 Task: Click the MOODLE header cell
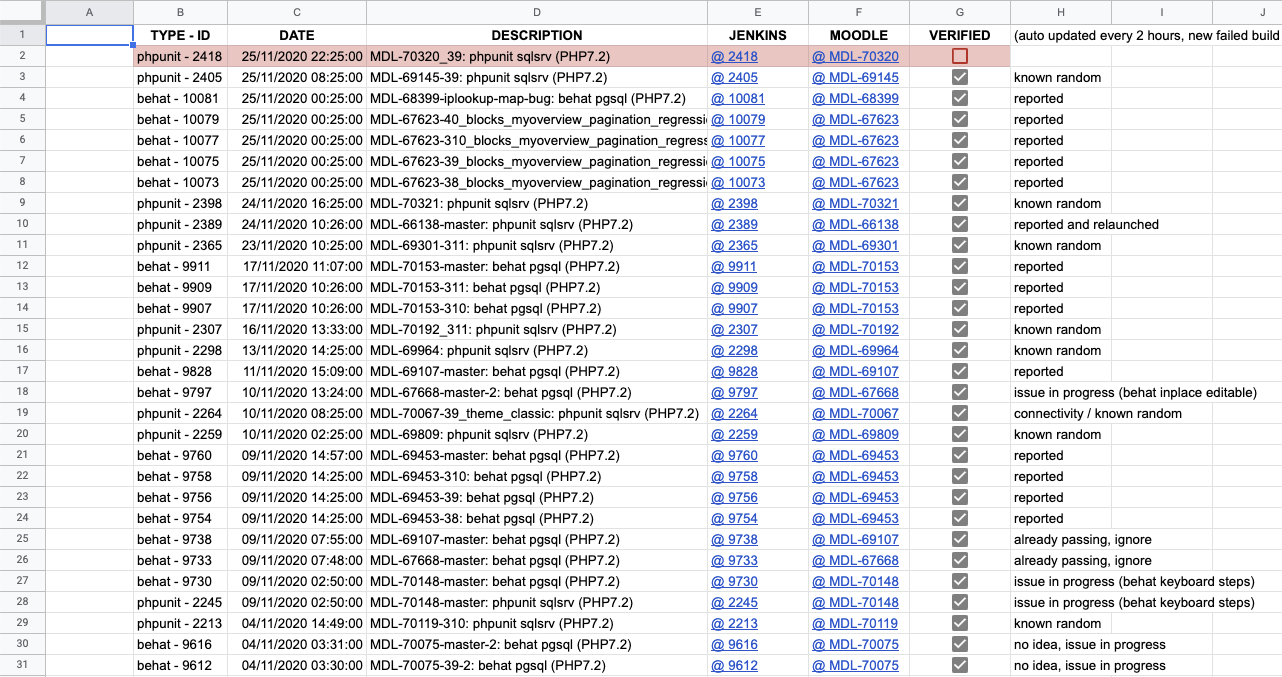[x=859, y=35]
